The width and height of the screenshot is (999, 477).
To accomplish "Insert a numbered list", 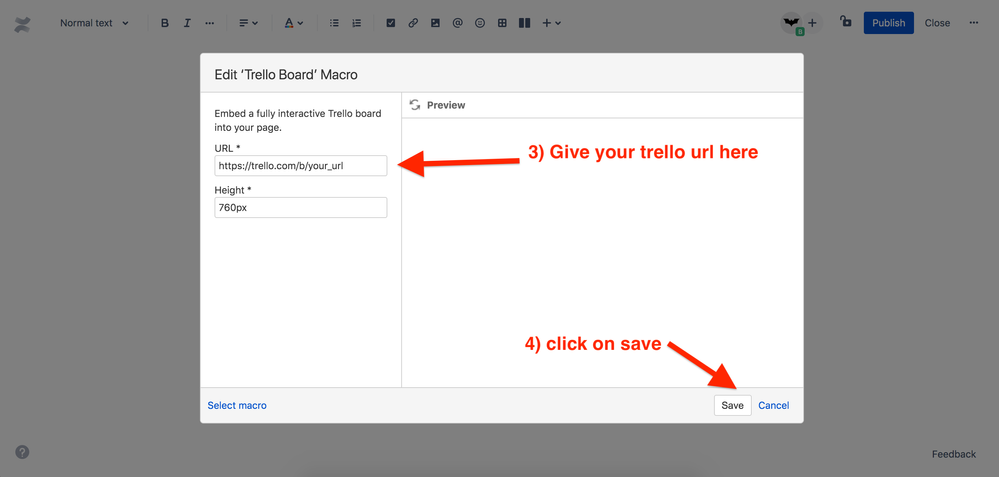I will pos(357,23).
